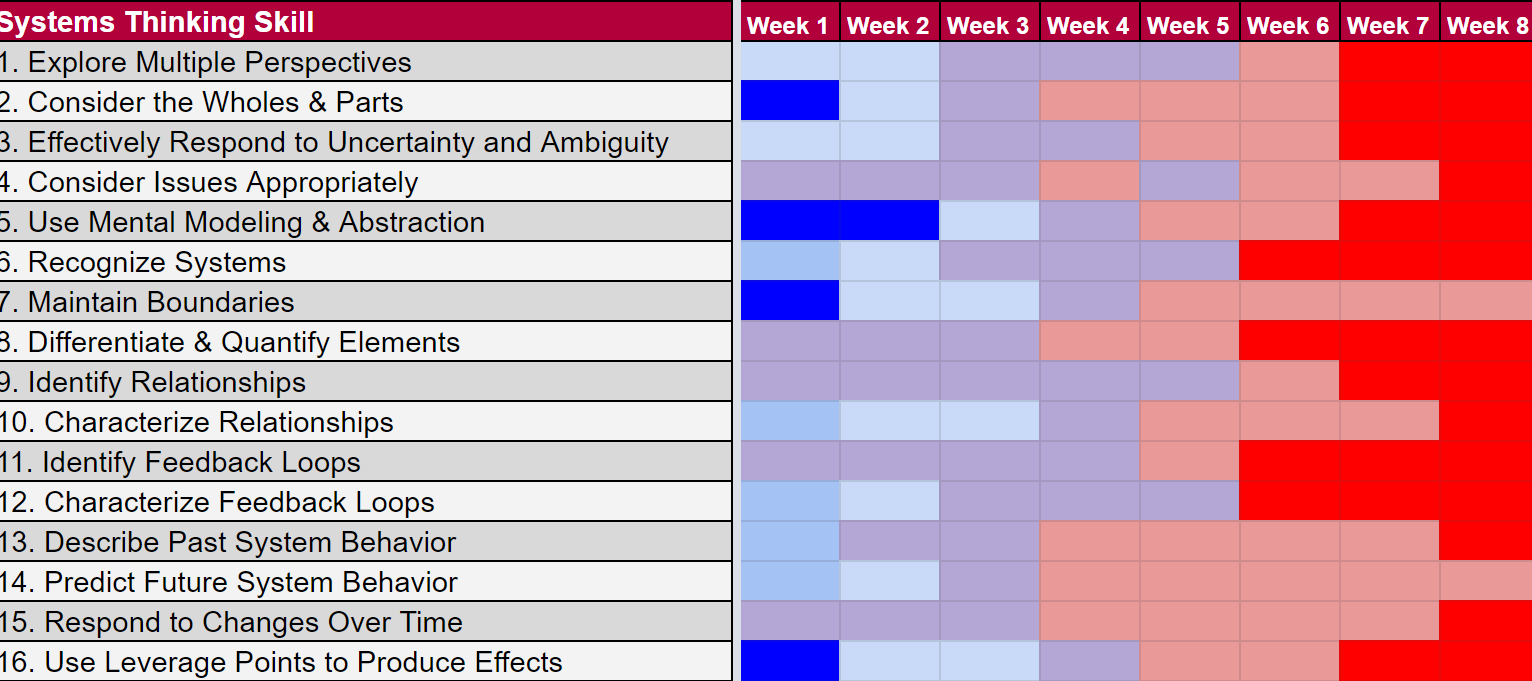Click Week 2 dark blue cell for Mental Modeling
The height and width of the screenshot is (681, 1532).
[x=890, y=221]
